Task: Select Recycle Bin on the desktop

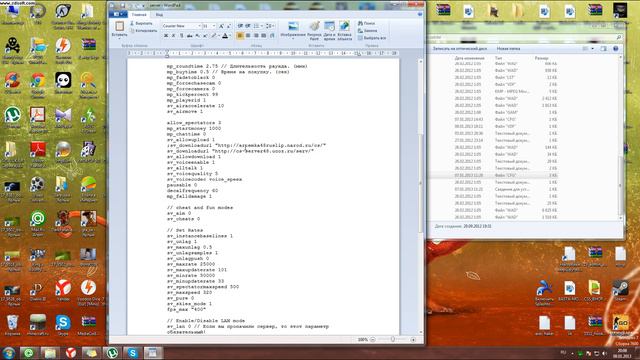Action: coord(12,325)
